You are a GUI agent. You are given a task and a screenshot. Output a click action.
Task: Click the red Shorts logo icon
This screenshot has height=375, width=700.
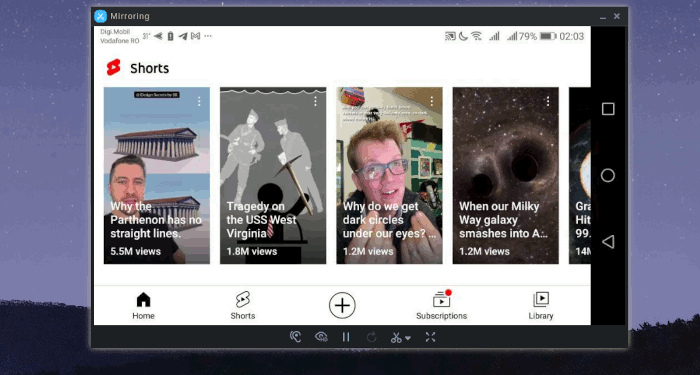click(113, 67)
